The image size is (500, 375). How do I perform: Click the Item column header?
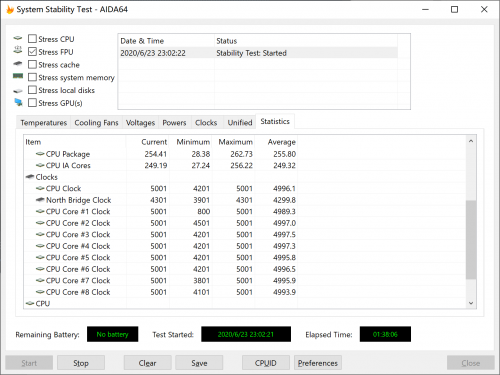click(x=75, y=142)
